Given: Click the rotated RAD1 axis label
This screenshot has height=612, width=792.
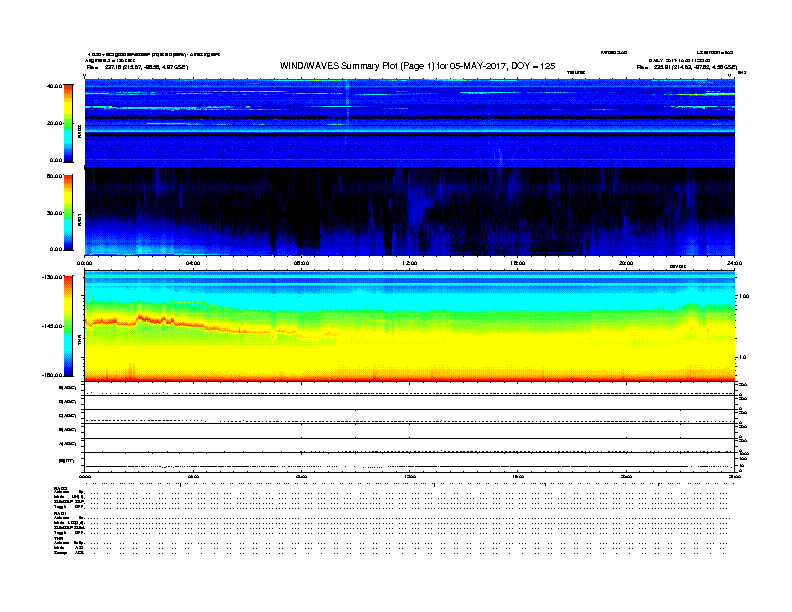Looking at the screenshot, I should 79,220.
